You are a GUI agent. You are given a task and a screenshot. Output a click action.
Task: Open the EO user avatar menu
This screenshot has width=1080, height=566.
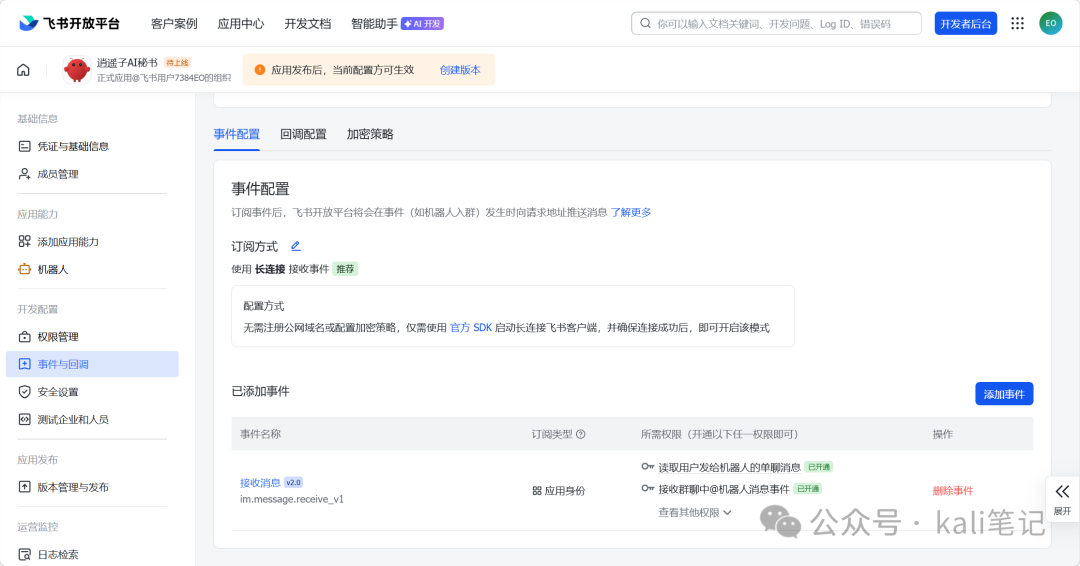click(x=1050, y=23)
